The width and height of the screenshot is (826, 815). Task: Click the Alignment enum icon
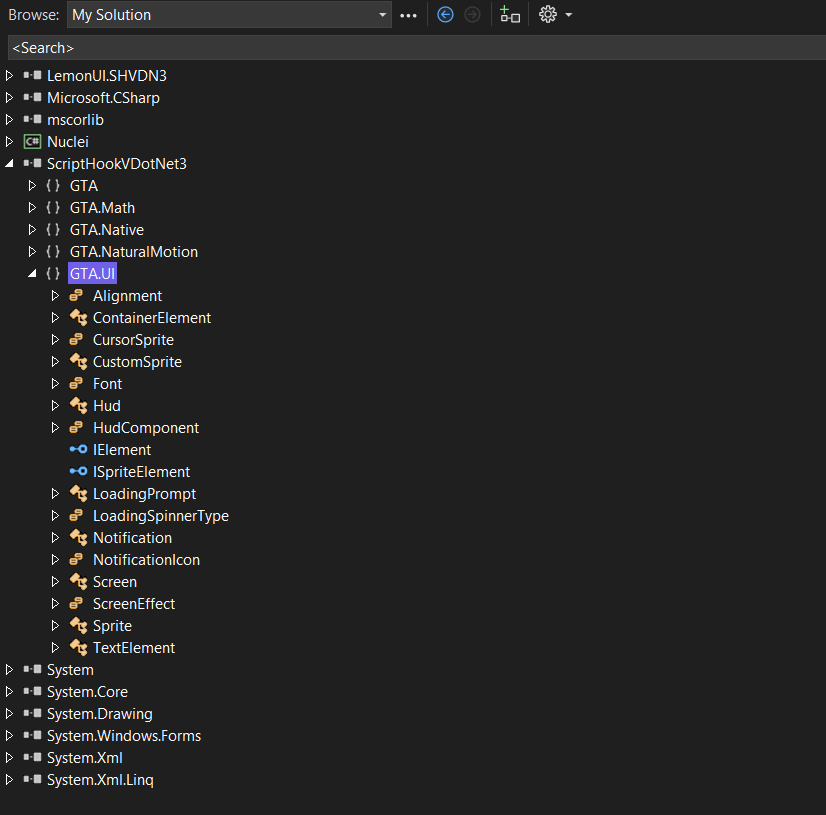[x=76, y=296]
